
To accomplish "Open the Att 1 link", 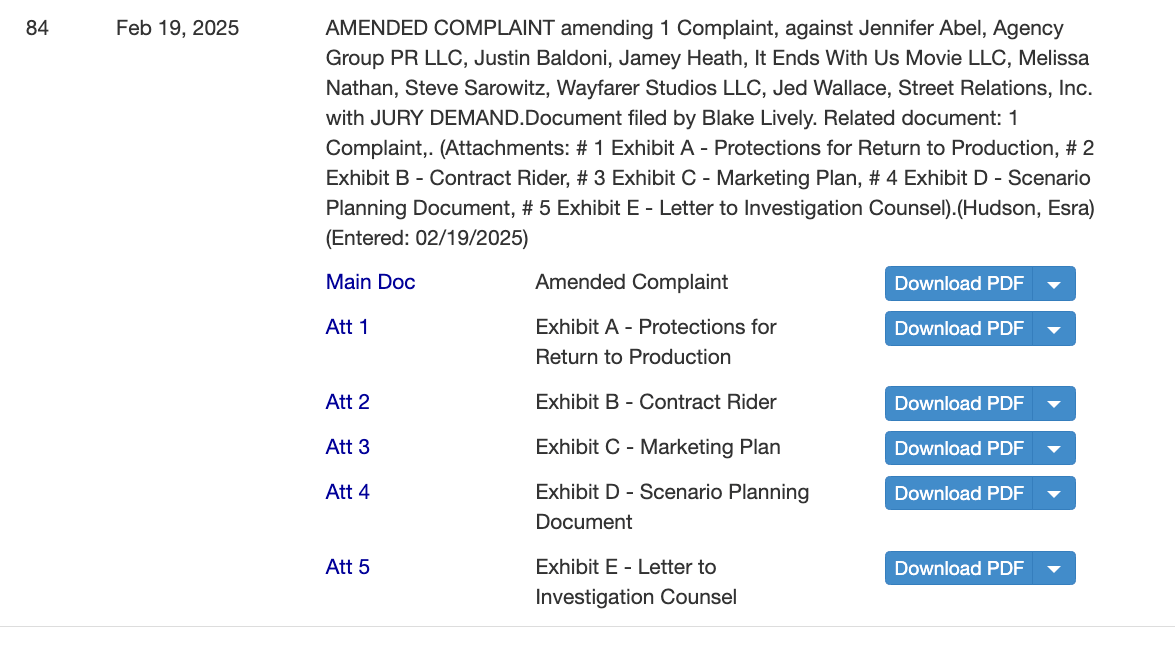I will click(347, 327).
